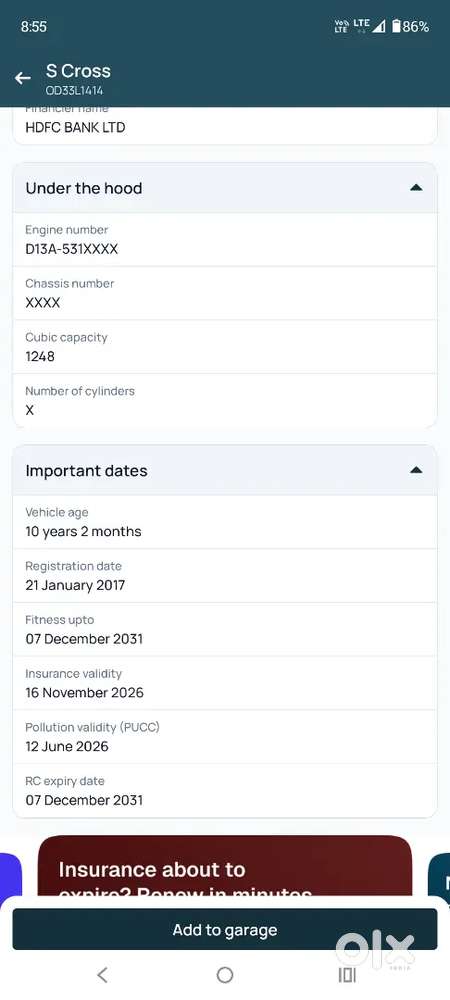450x1000 pixels.
Task: Tap the VoLTE status icon
Action: 342,26
